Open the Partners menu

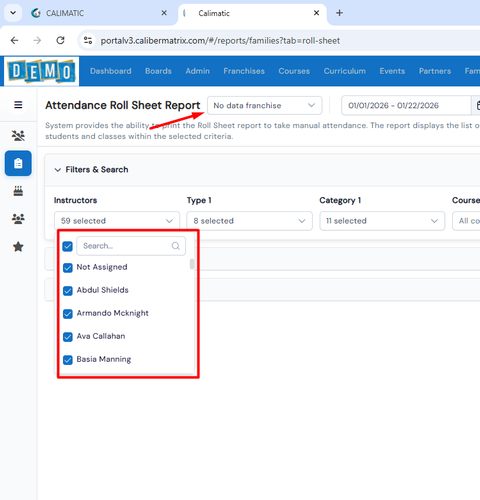click(x=435, y=71)
